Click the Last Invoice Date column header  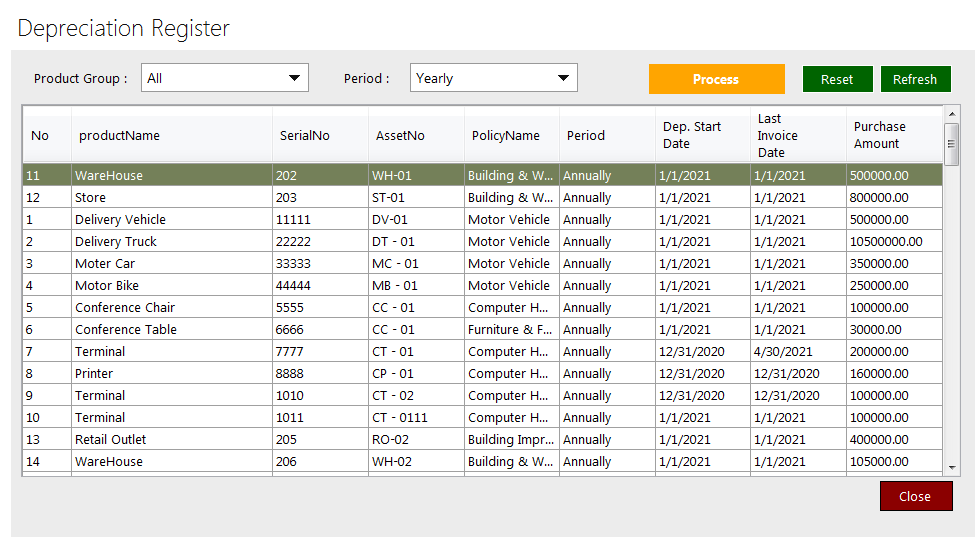[778, 135]
